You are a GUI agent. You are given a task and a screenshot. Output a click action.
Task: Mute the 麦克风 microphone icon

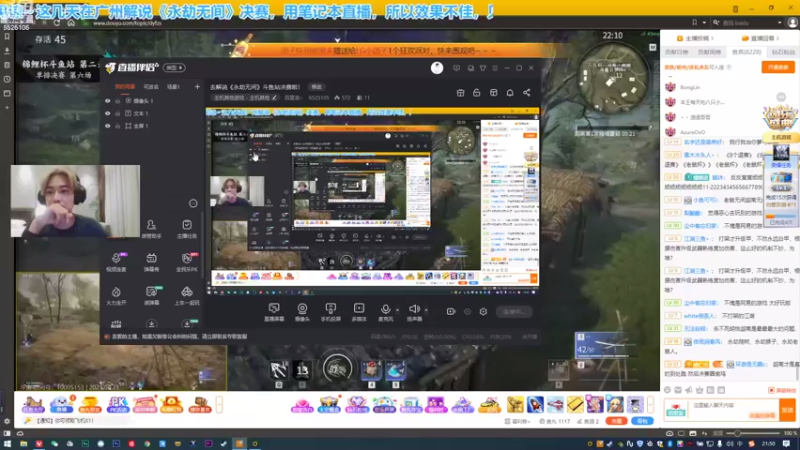click(386, 309)
